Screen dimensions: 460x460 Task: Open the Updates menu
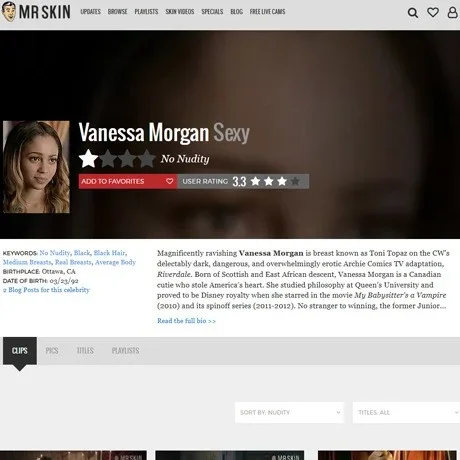click(90, 12)
